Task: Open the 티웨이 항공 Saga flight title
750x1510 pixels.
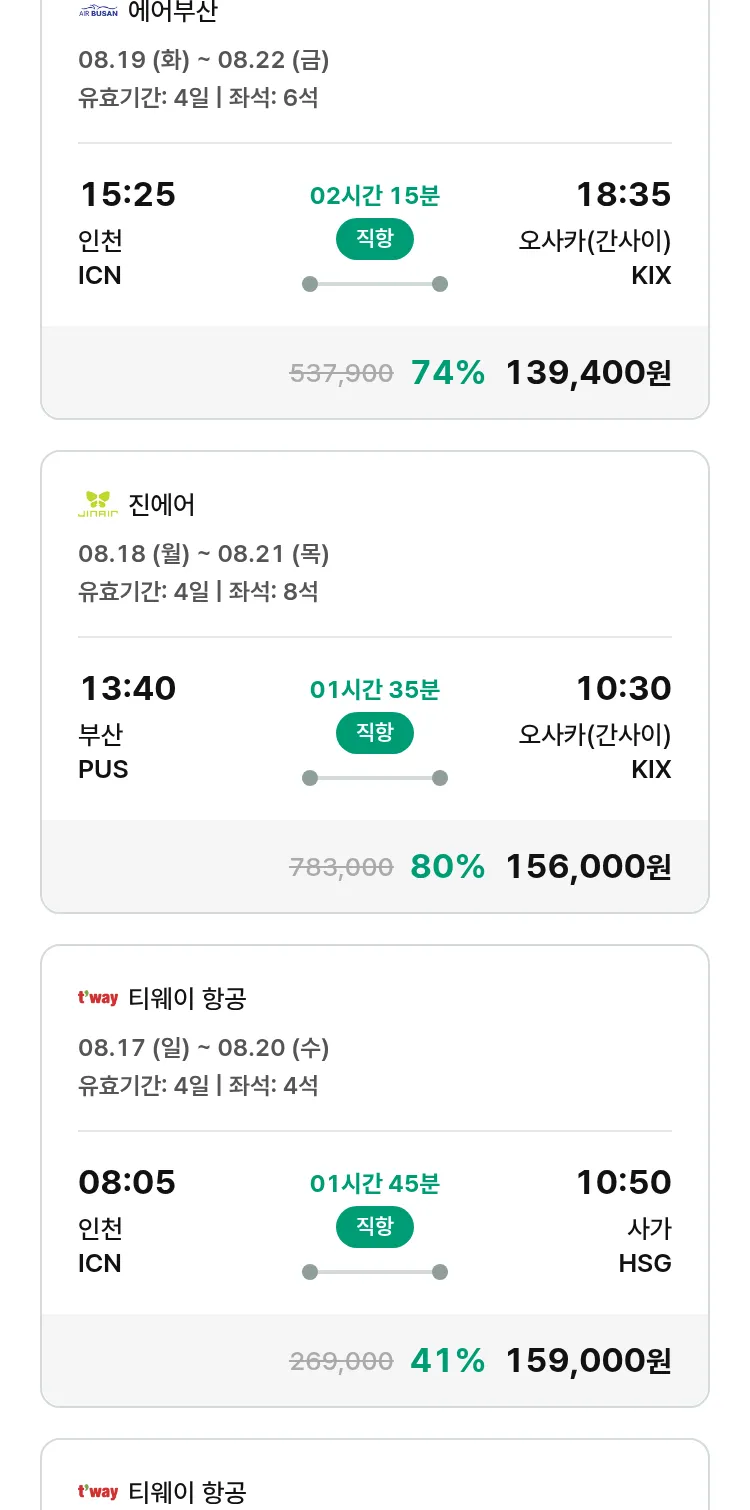Action: coord(188,998)
